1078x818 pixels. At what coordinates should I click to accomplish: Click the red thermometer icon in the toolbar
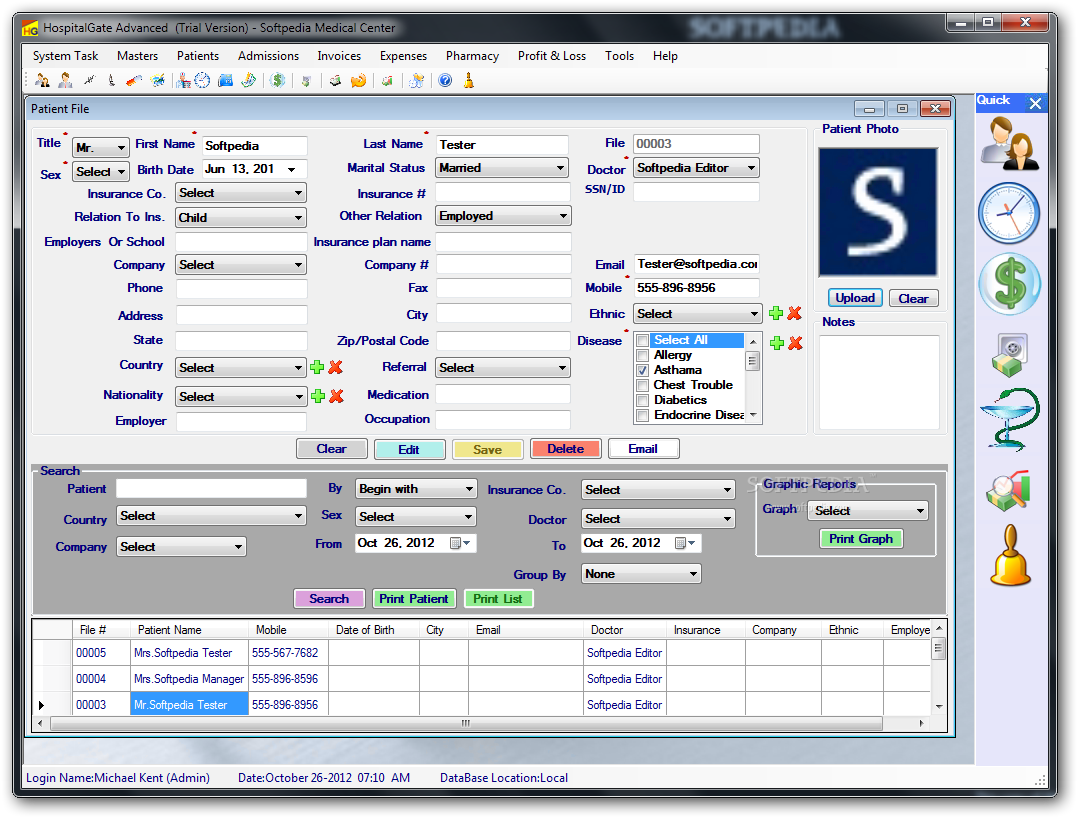coord(133,80)
